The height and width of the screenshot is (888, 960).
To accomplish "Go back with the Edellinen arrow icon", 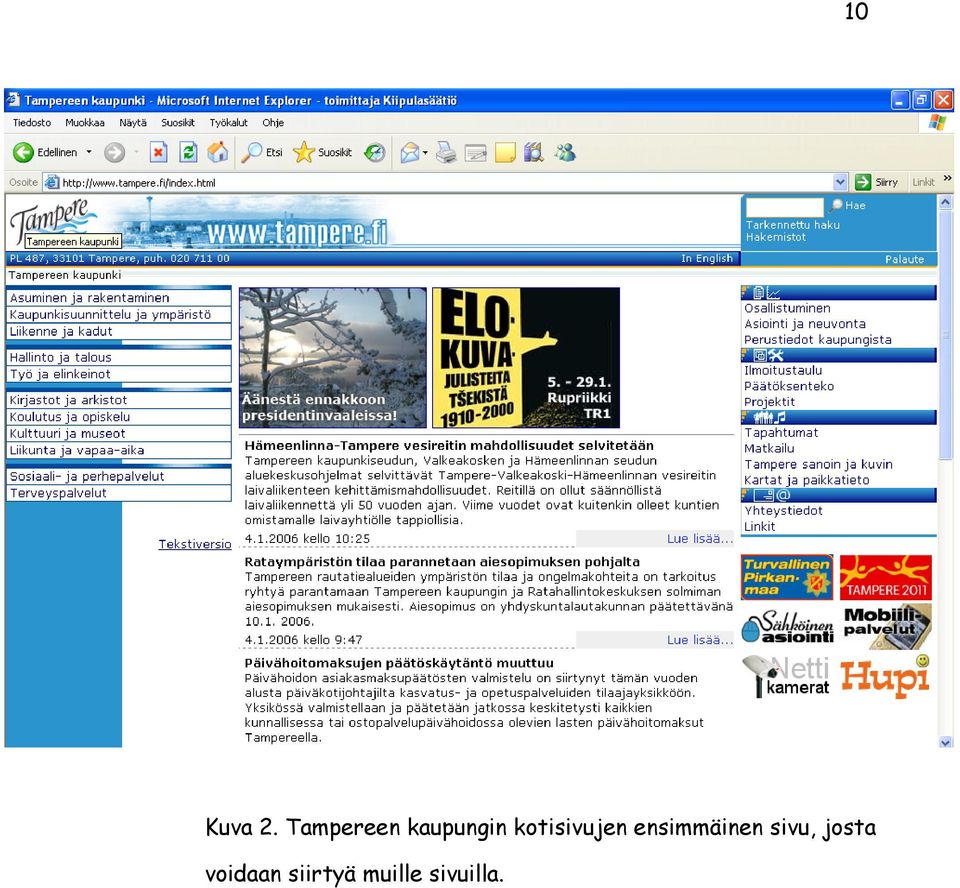I will [x=23, y=152].
